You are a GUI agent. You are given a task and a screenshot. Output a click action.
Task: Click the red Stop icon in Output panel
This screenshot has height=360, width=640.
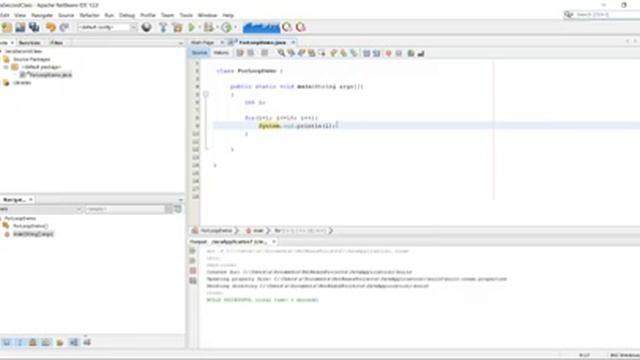point(193,271)
